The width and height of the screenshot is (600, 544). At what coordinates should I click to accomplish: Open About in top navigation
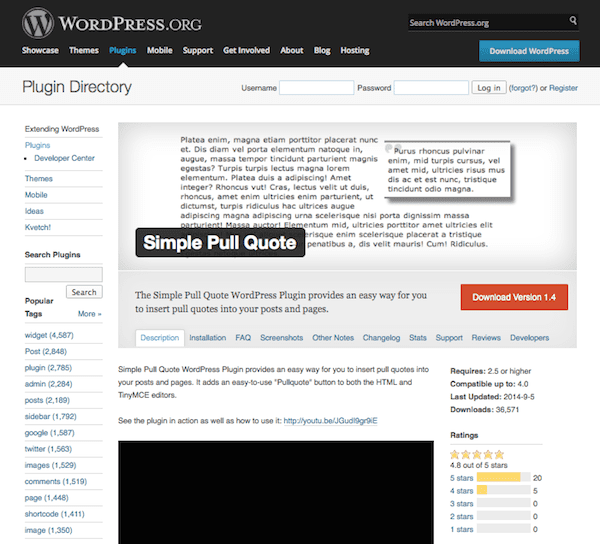(x=292, y=50)
